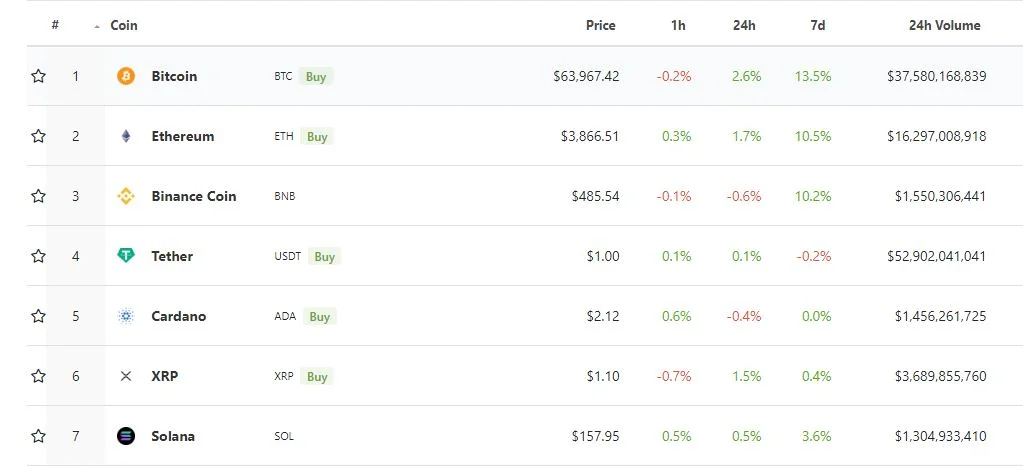Sort by the 1h change column

679,25
